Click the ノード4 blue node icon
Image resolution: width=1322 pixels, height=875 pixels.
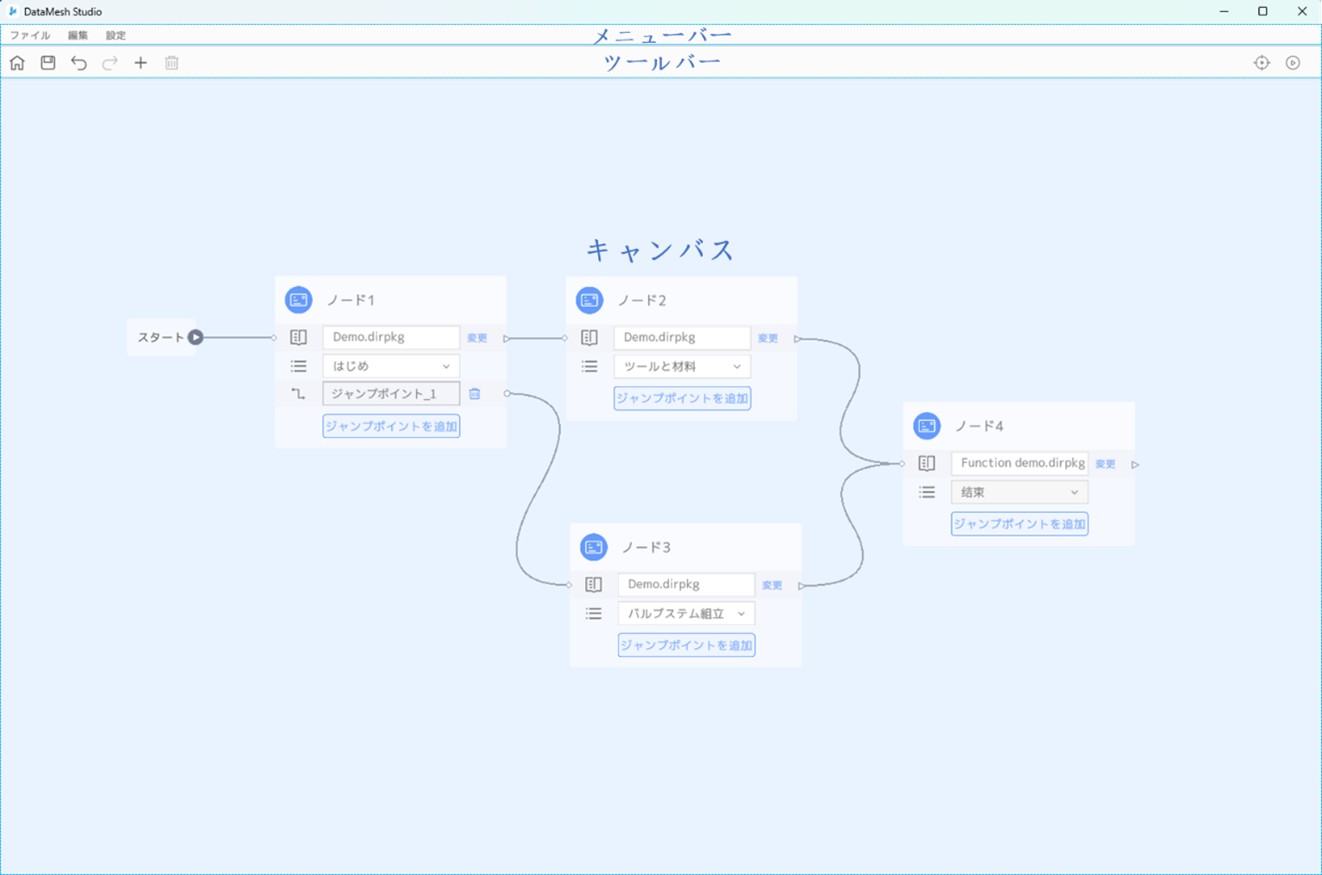(x=926, y=426)
